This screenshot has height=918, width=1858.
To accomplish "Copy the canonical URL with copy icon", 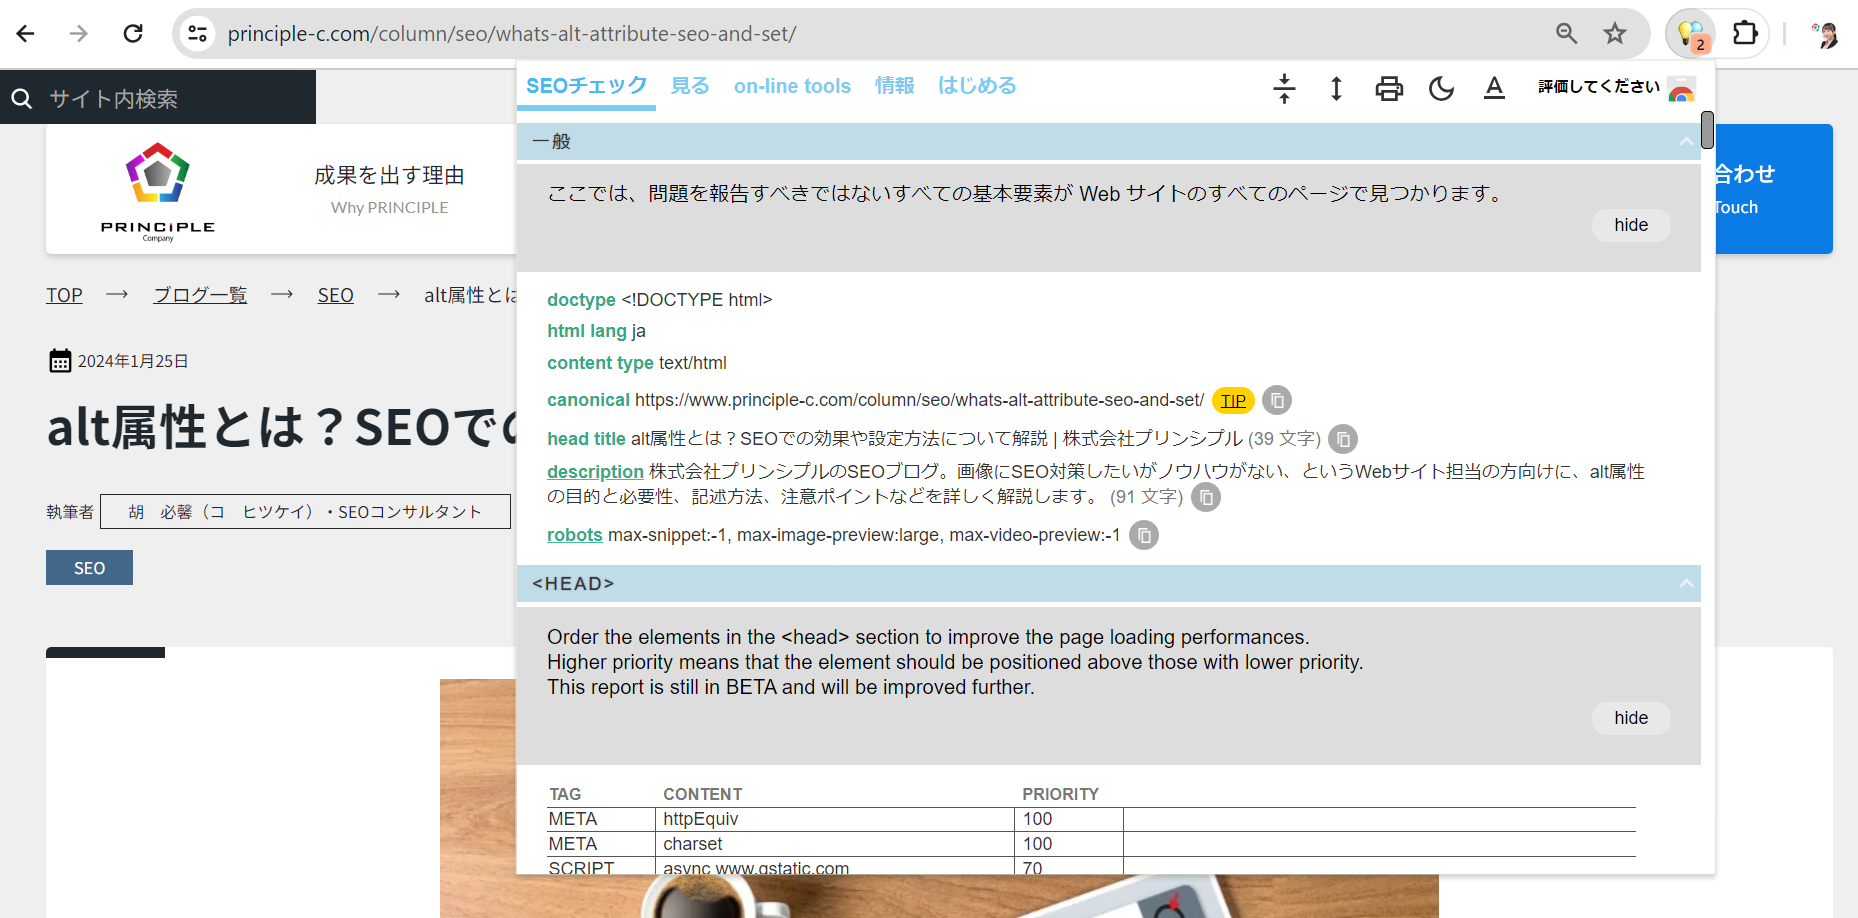I will pos(1277,400).
